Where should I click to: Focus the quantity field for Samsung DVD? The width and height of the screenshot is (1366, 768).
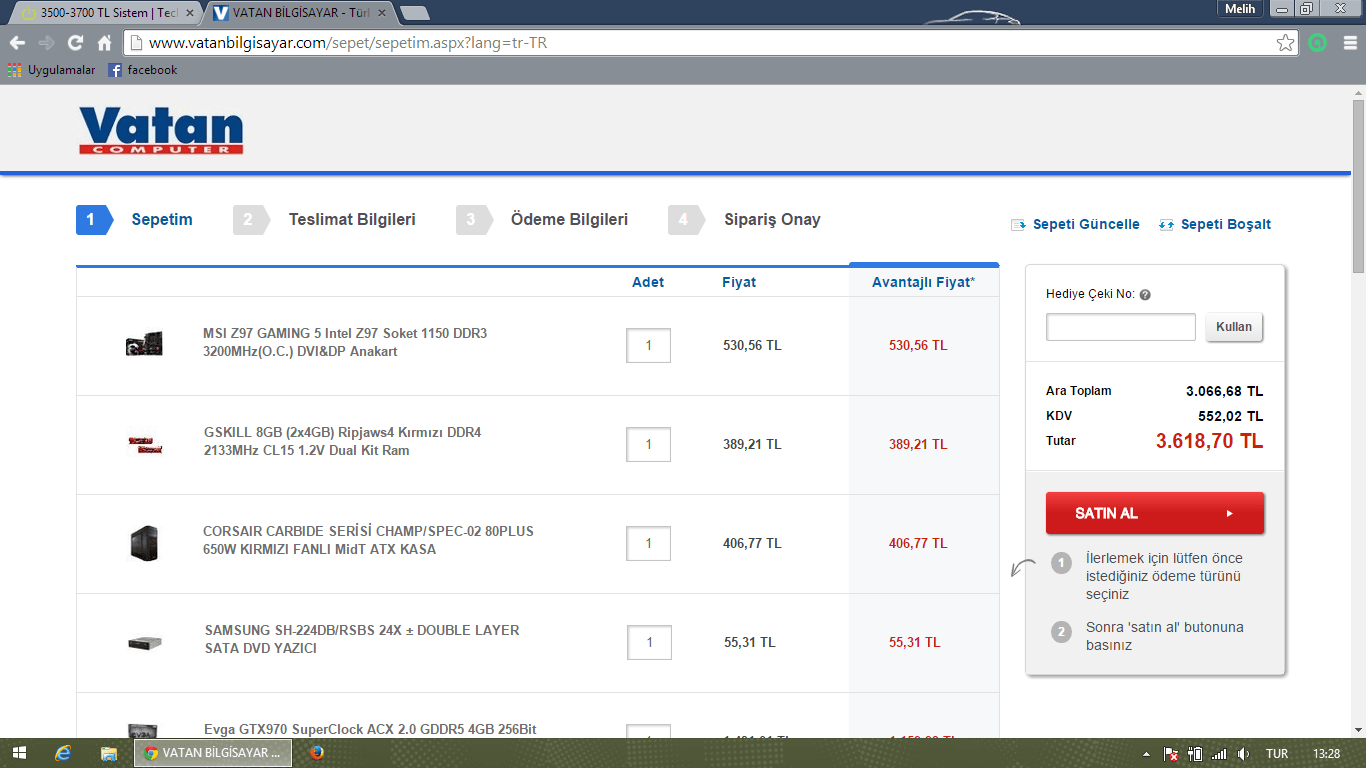click(x=649, y=642)
